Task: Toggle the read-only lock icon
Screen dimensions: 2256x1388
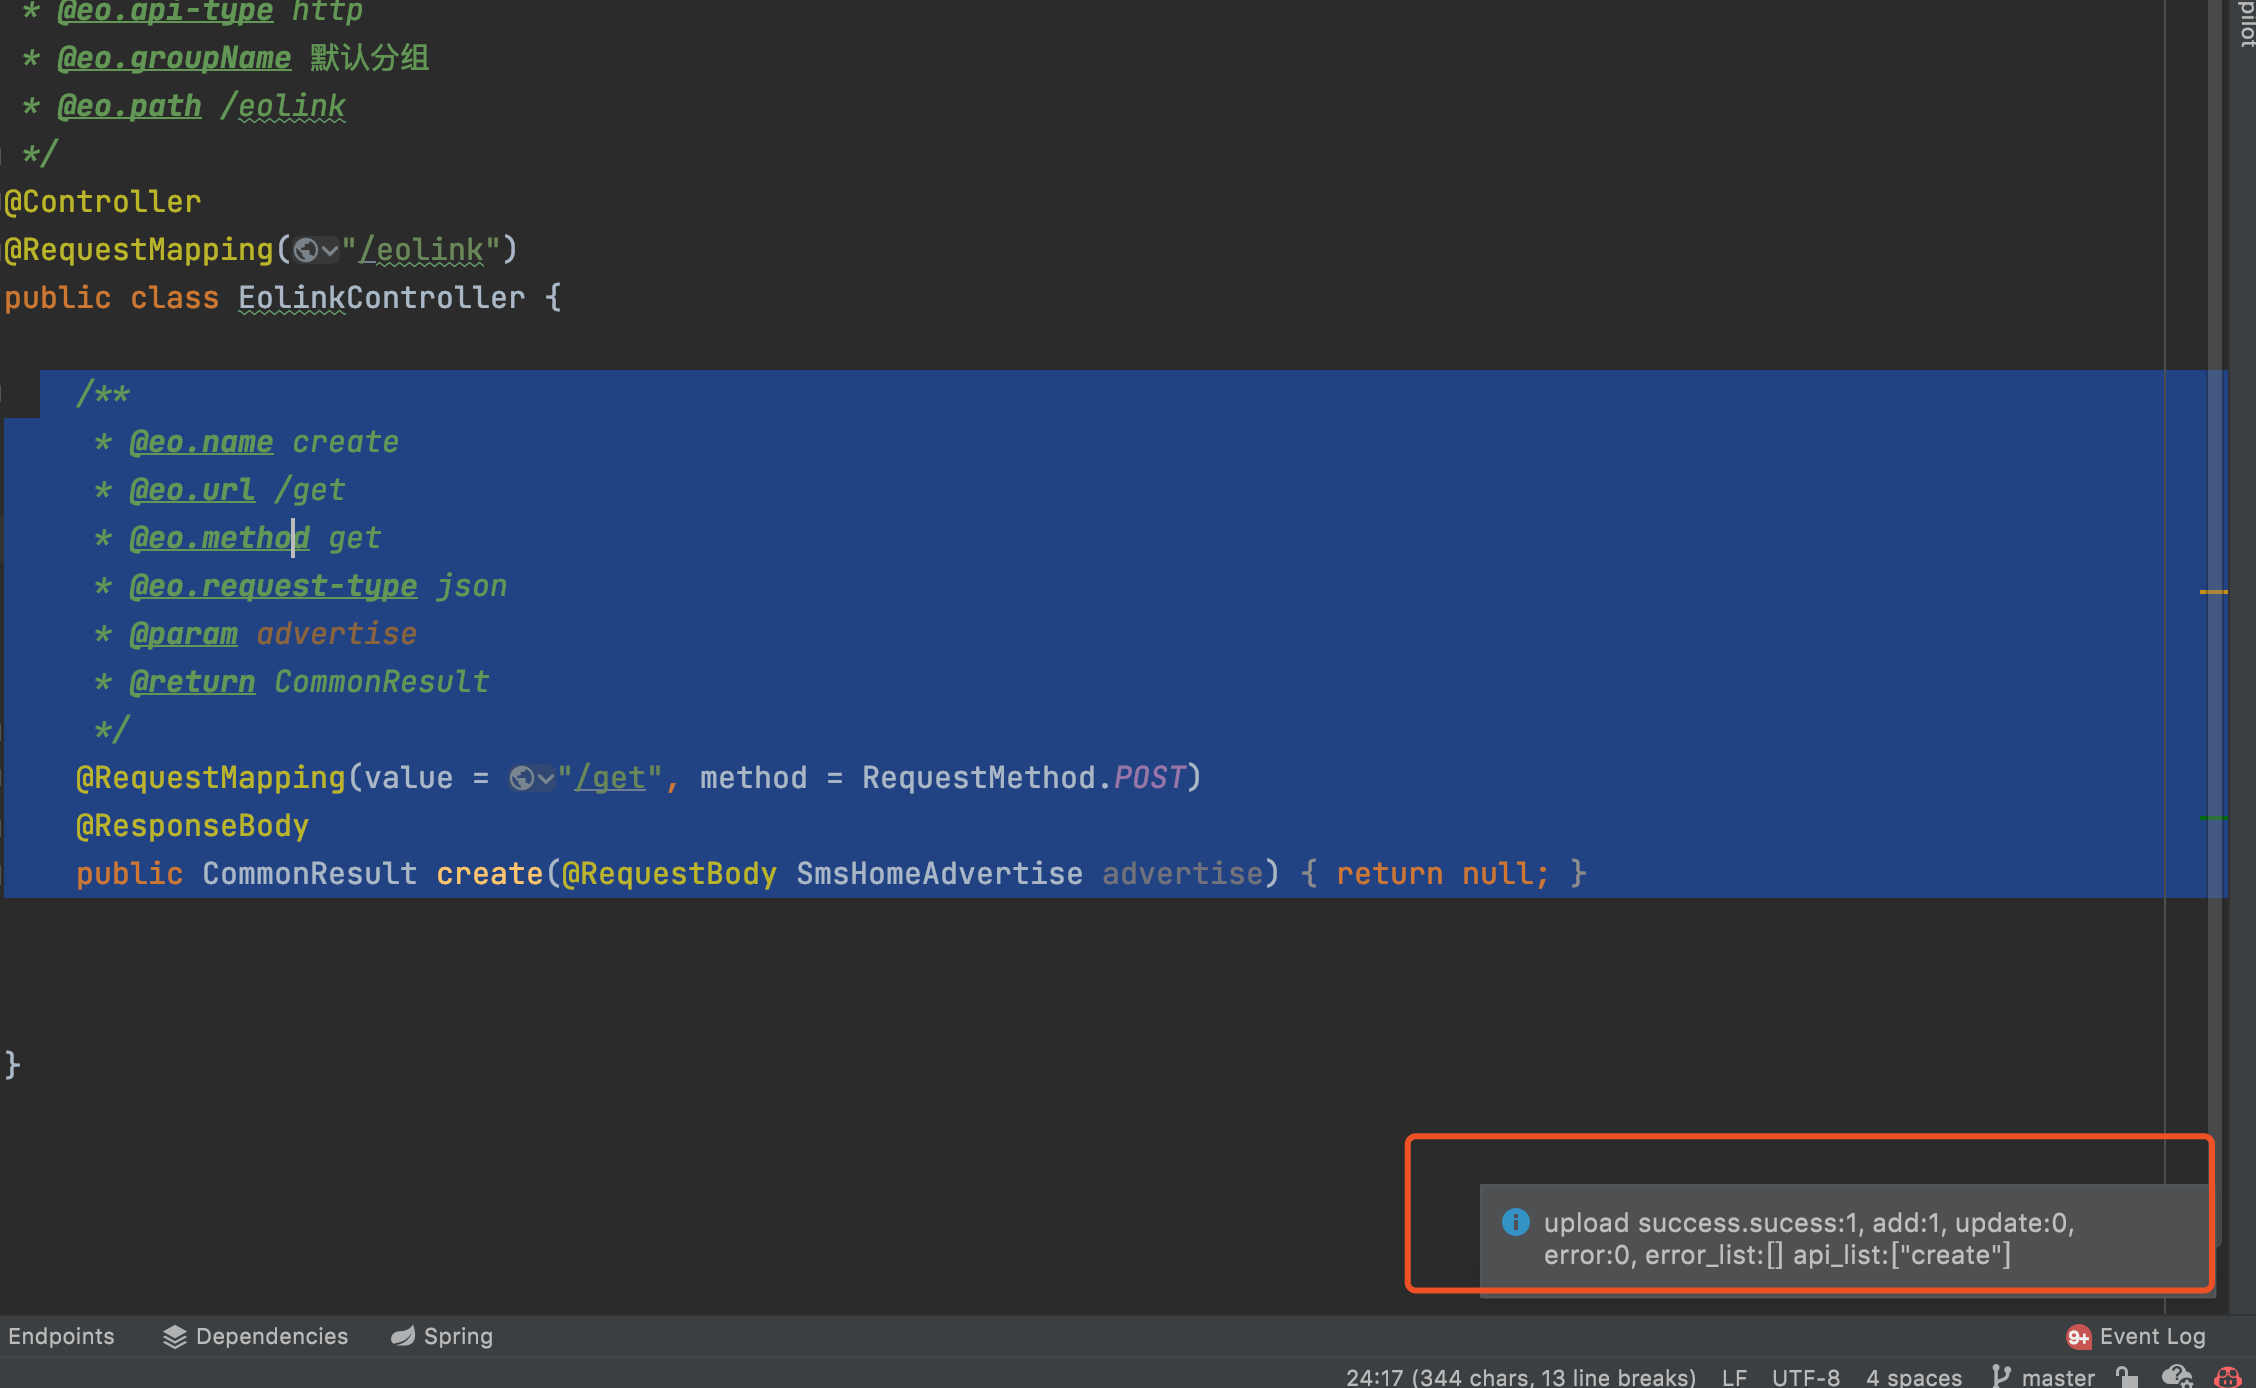Action: [2127, 1377]
